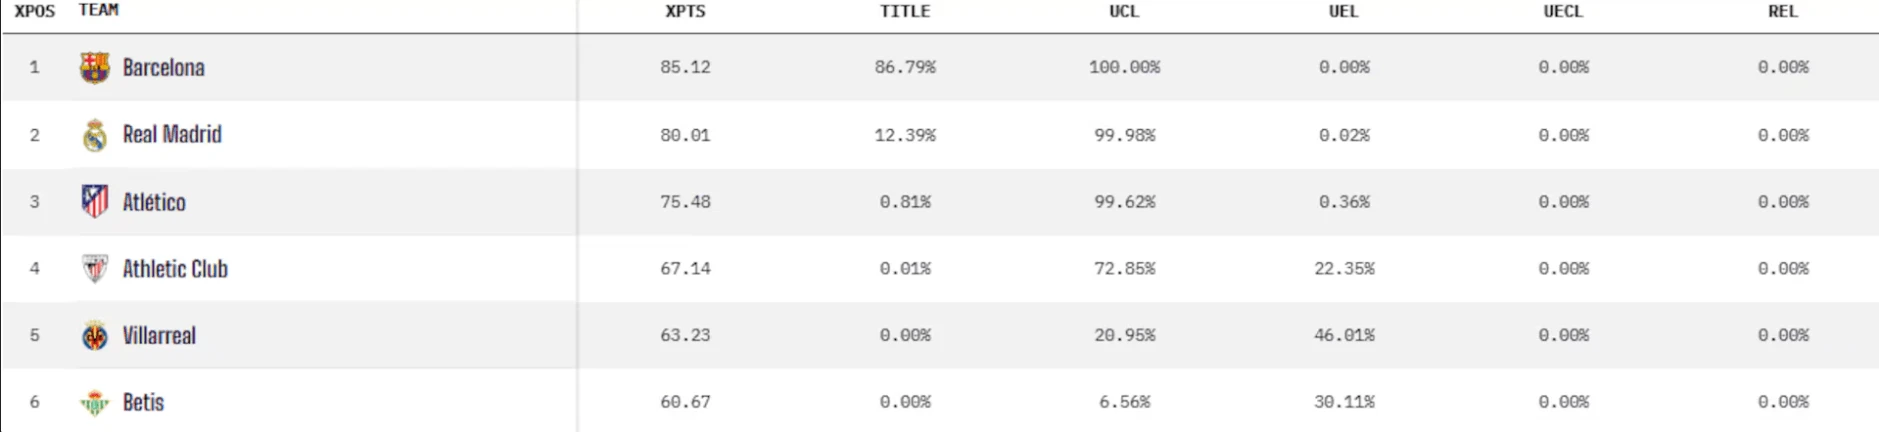Sort table by XPTS column header
The width and height of the screenshot is (1879, 432).
click(685, 12)
